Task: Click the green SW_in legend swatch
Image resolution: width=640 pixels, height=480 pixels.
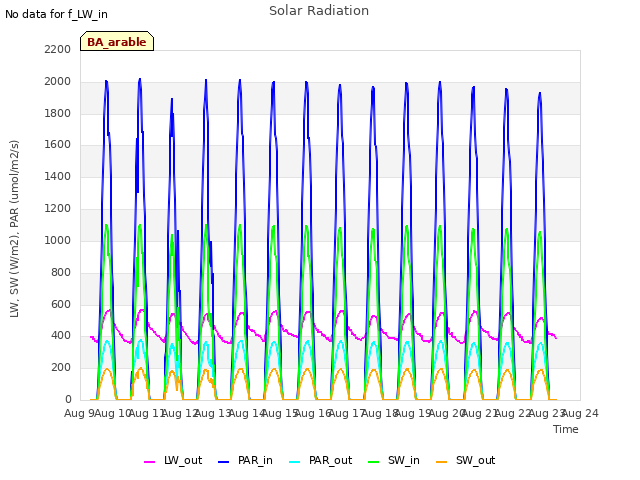Action: pyautogui.click(x=373, y=462)
